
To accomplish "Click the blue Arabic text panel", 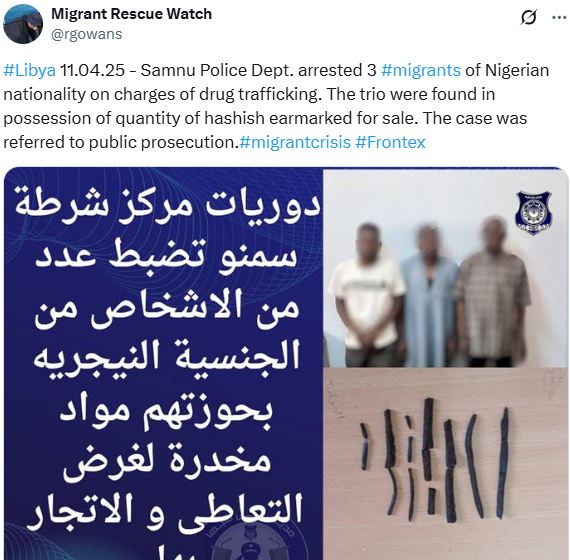I will [164, 364].
